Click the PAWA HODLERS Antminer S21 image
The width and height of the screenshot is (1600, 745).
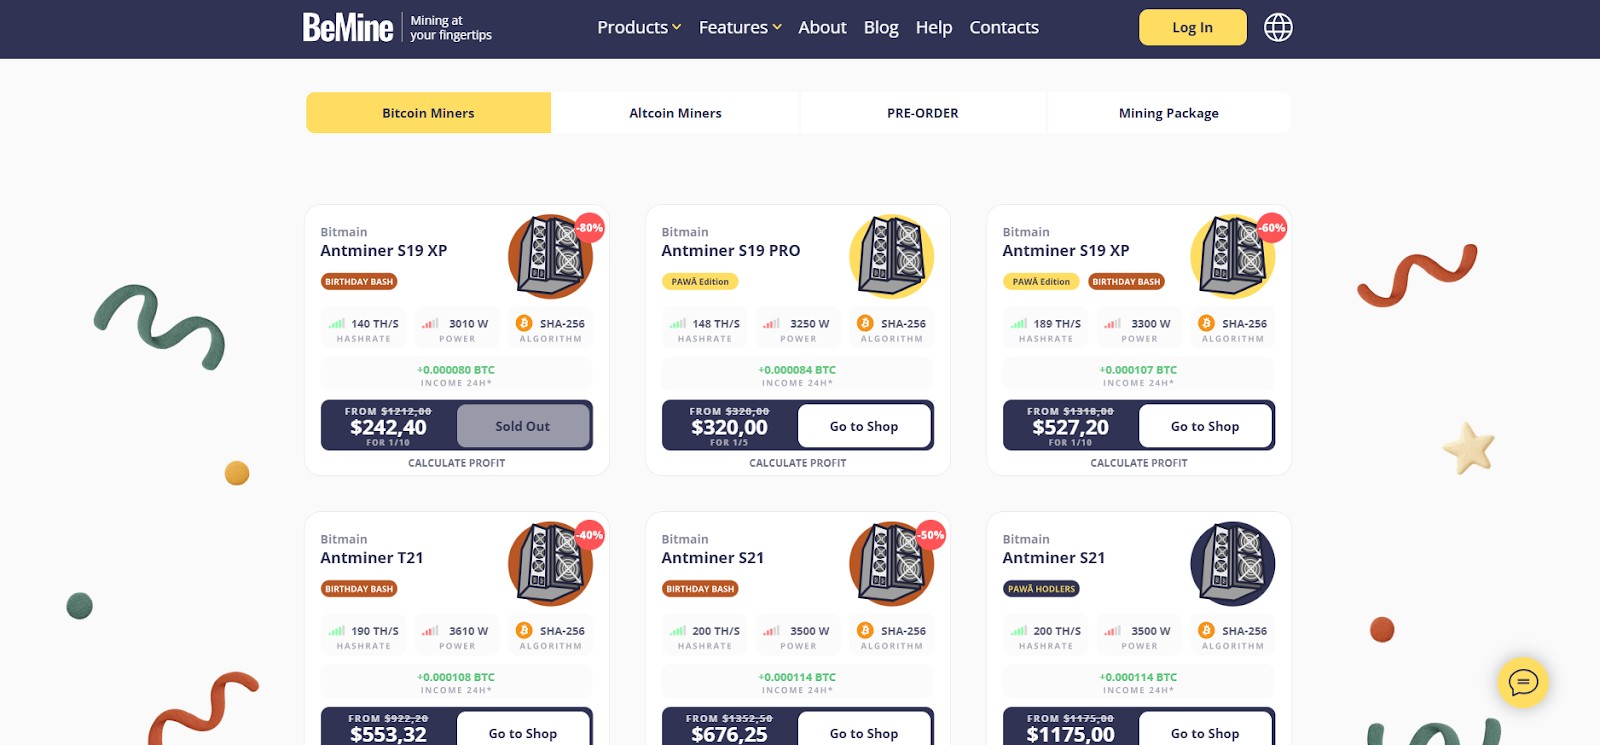[1232, 564]
